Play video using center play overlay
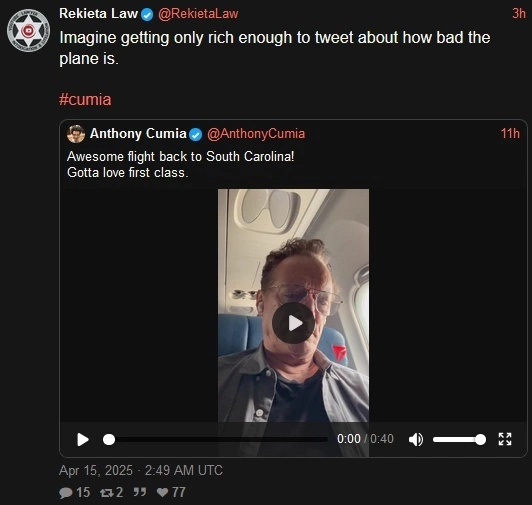The image size is (532, 505). (293, 323)
